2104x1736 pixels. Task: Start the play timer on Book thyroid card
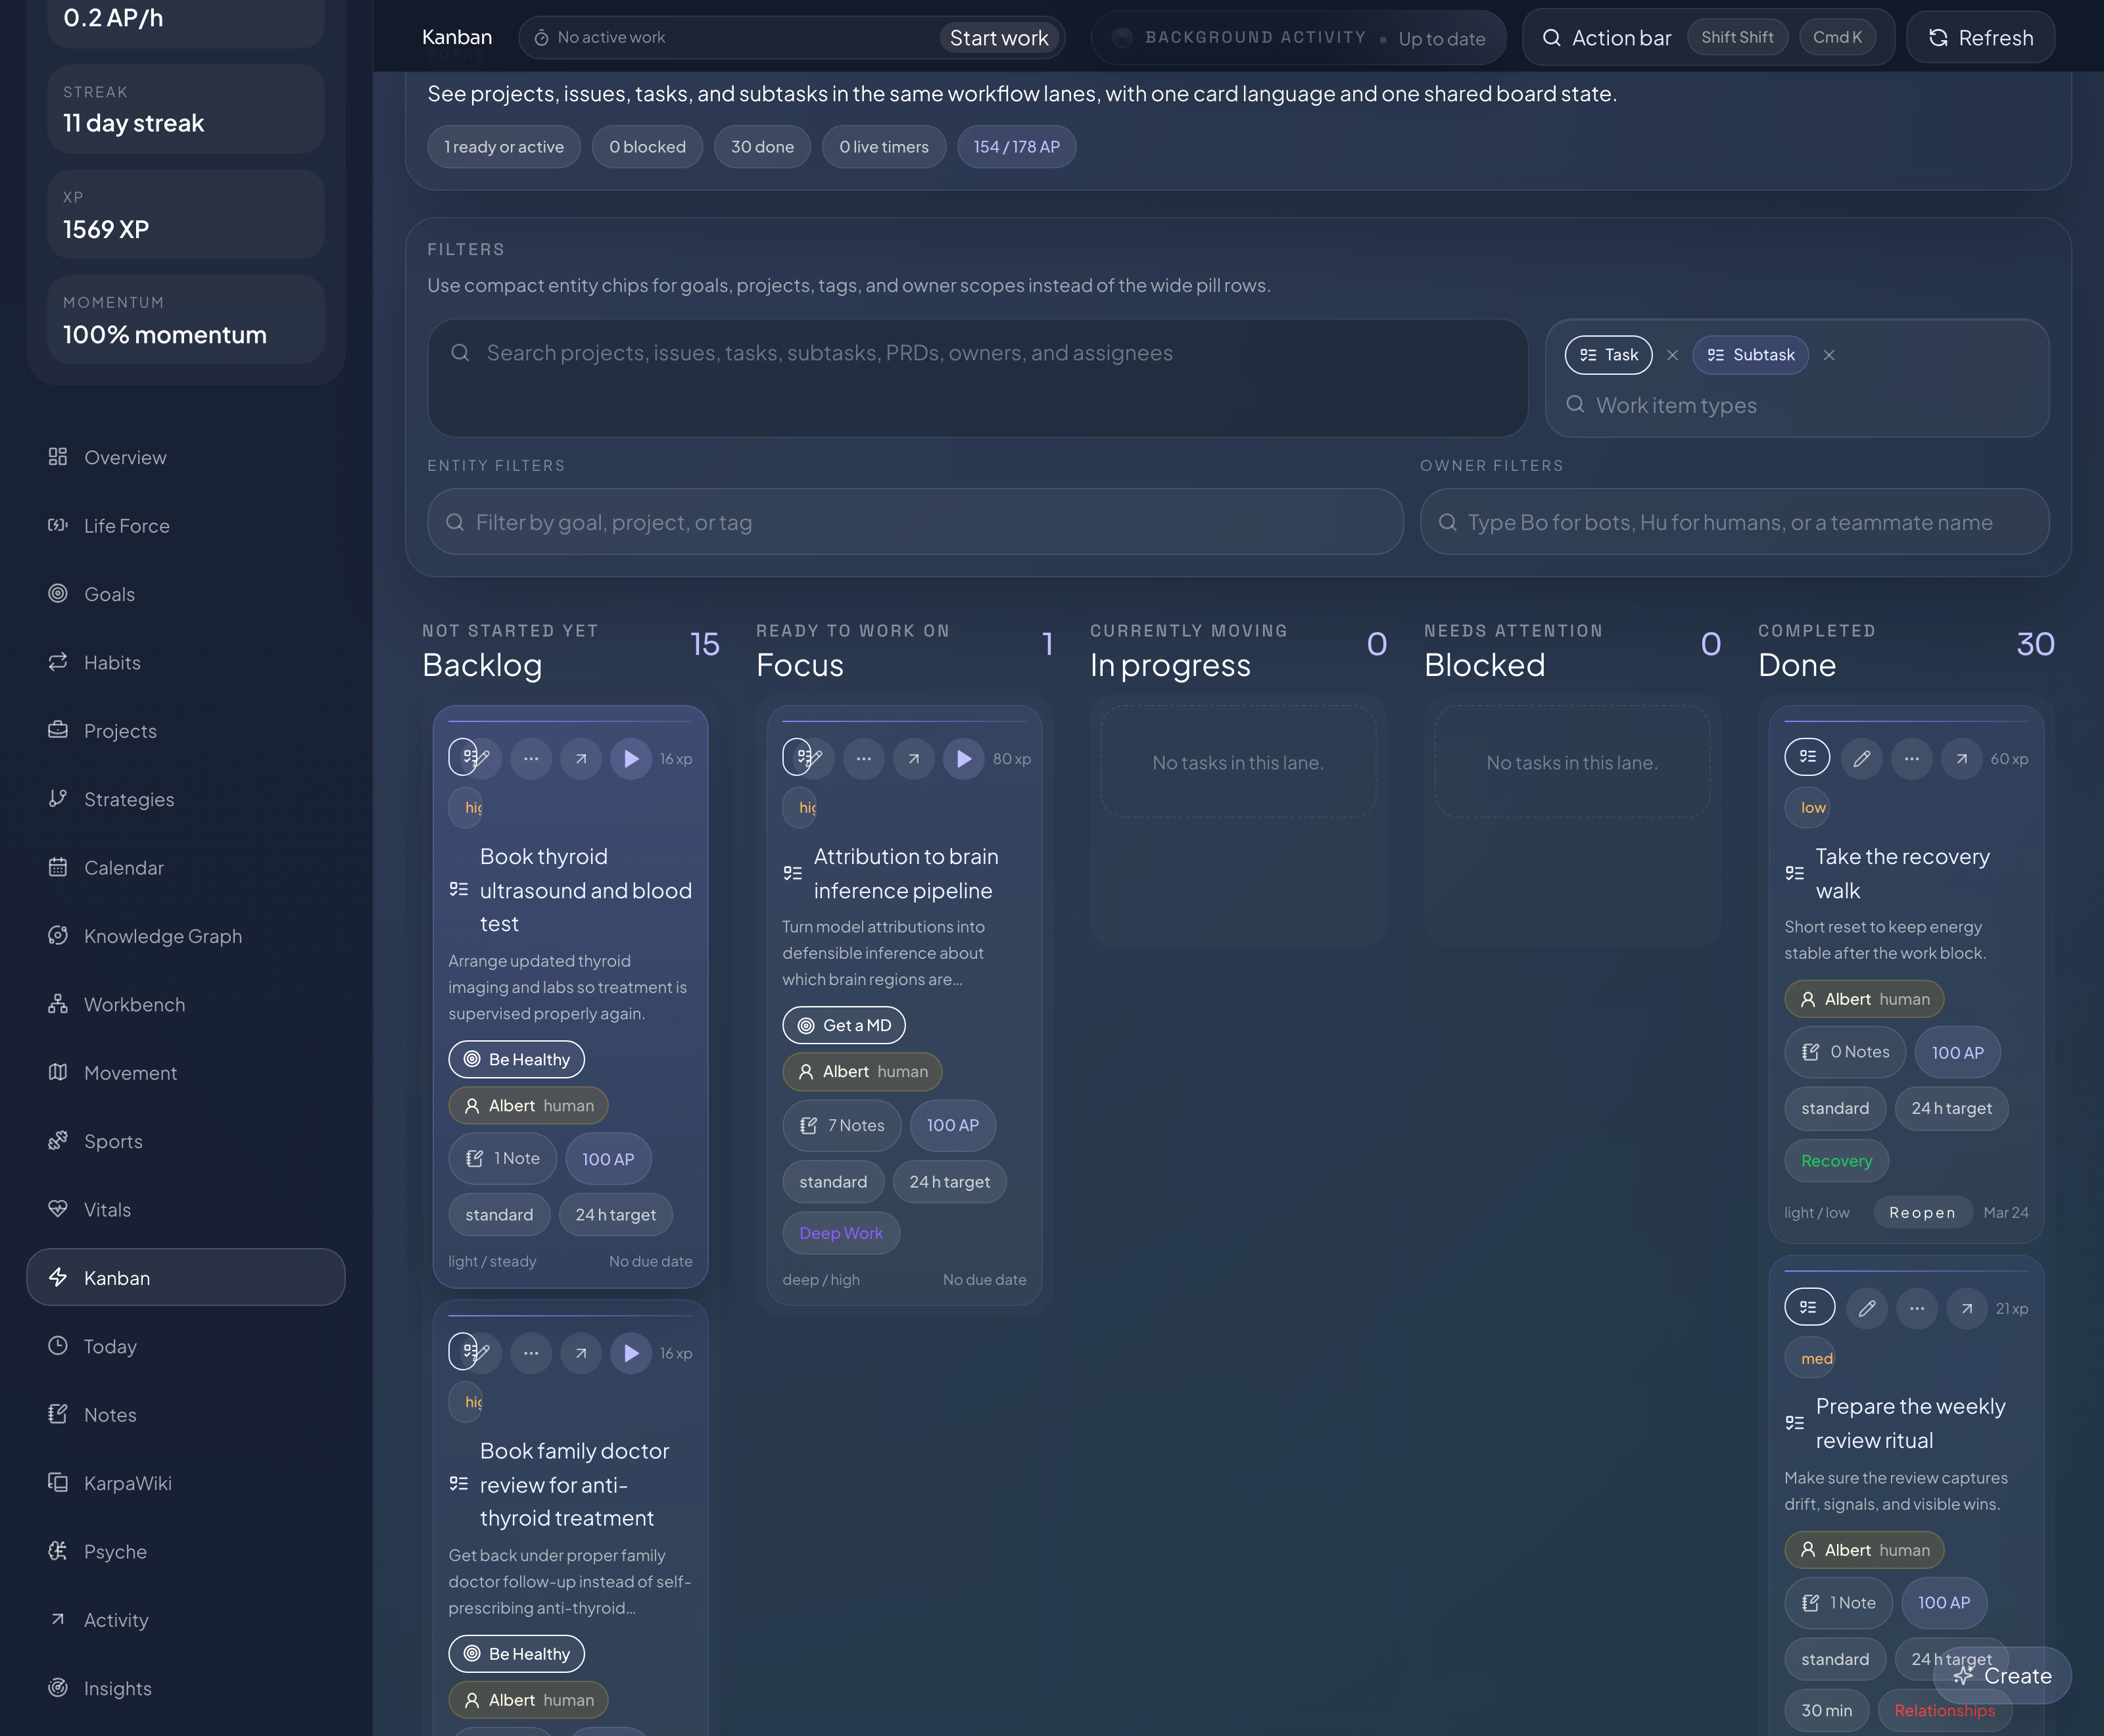[630, 759]
